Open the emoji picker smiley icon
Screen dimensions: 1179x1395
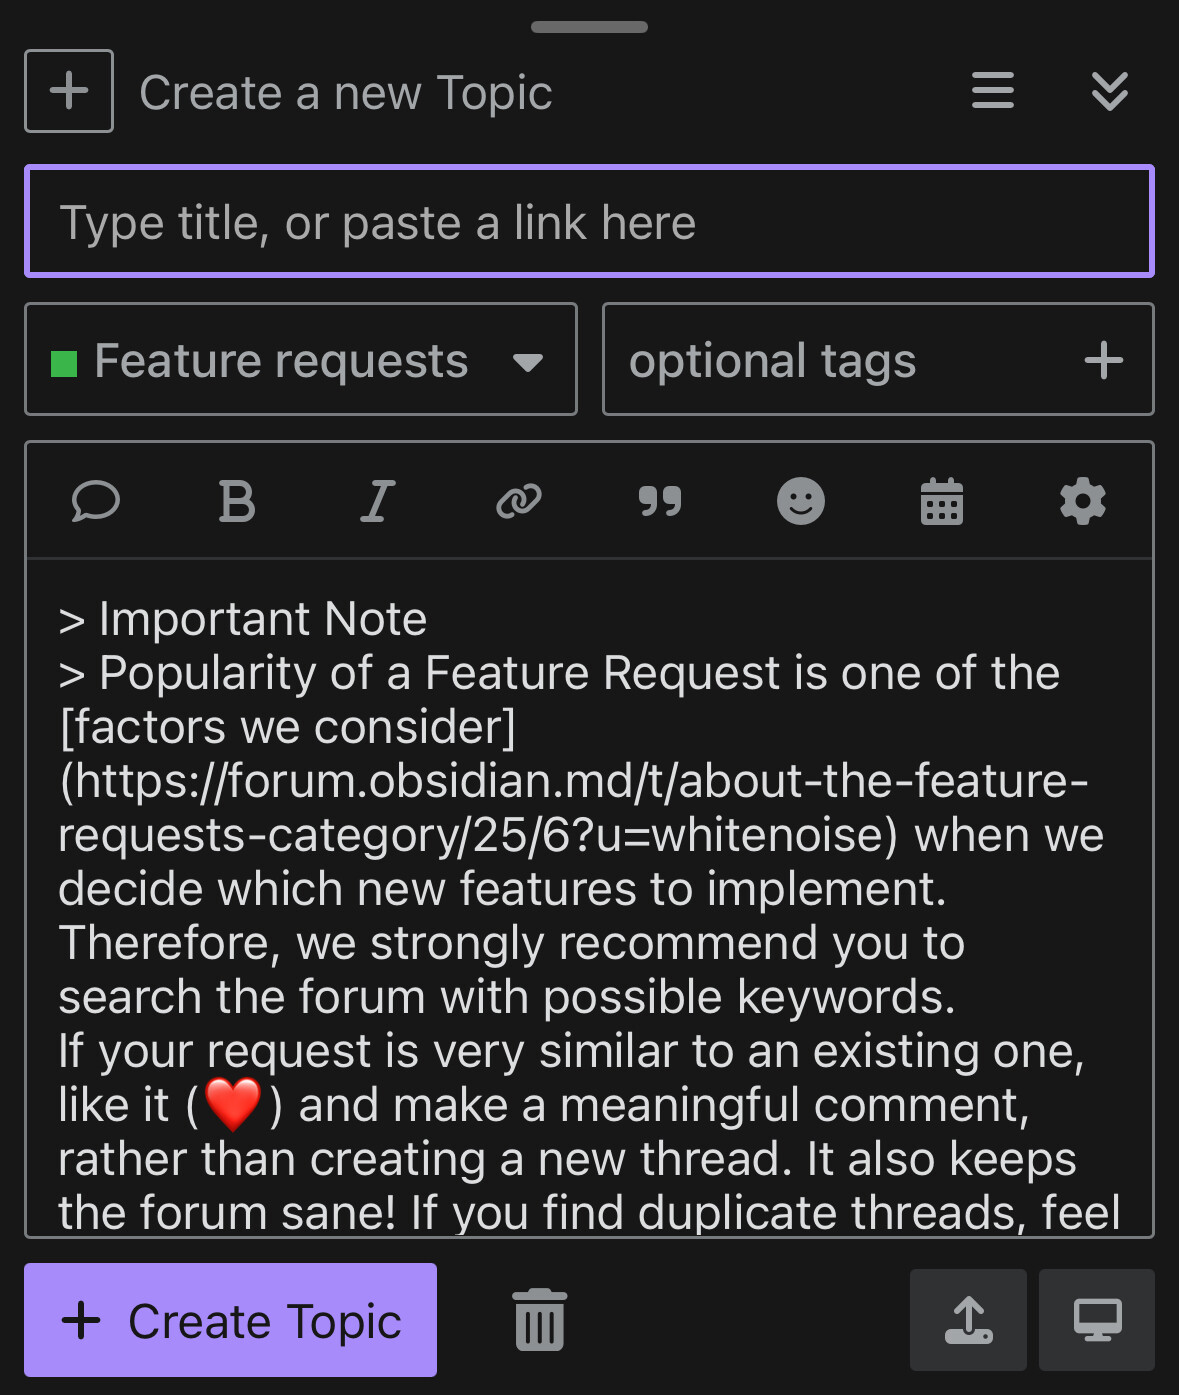[801, 501]
